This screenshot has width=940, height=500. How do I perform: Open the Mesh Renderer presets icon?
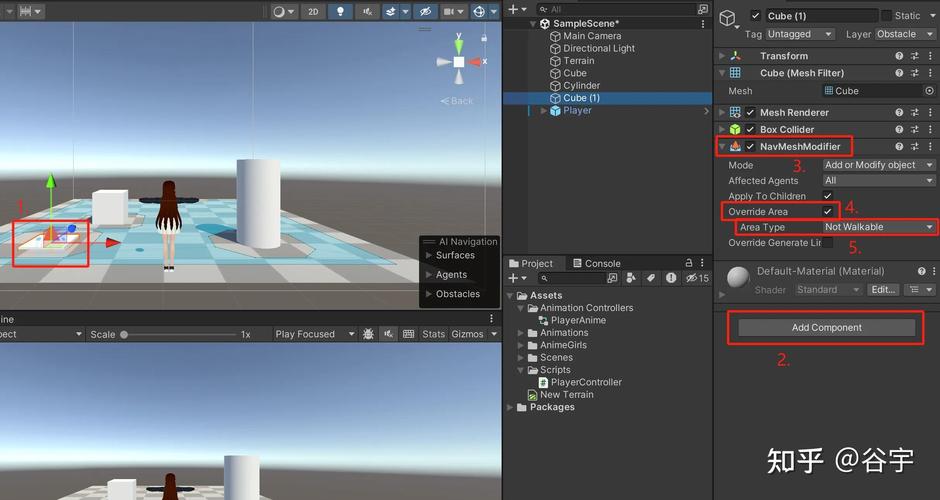tap(915, 112)
